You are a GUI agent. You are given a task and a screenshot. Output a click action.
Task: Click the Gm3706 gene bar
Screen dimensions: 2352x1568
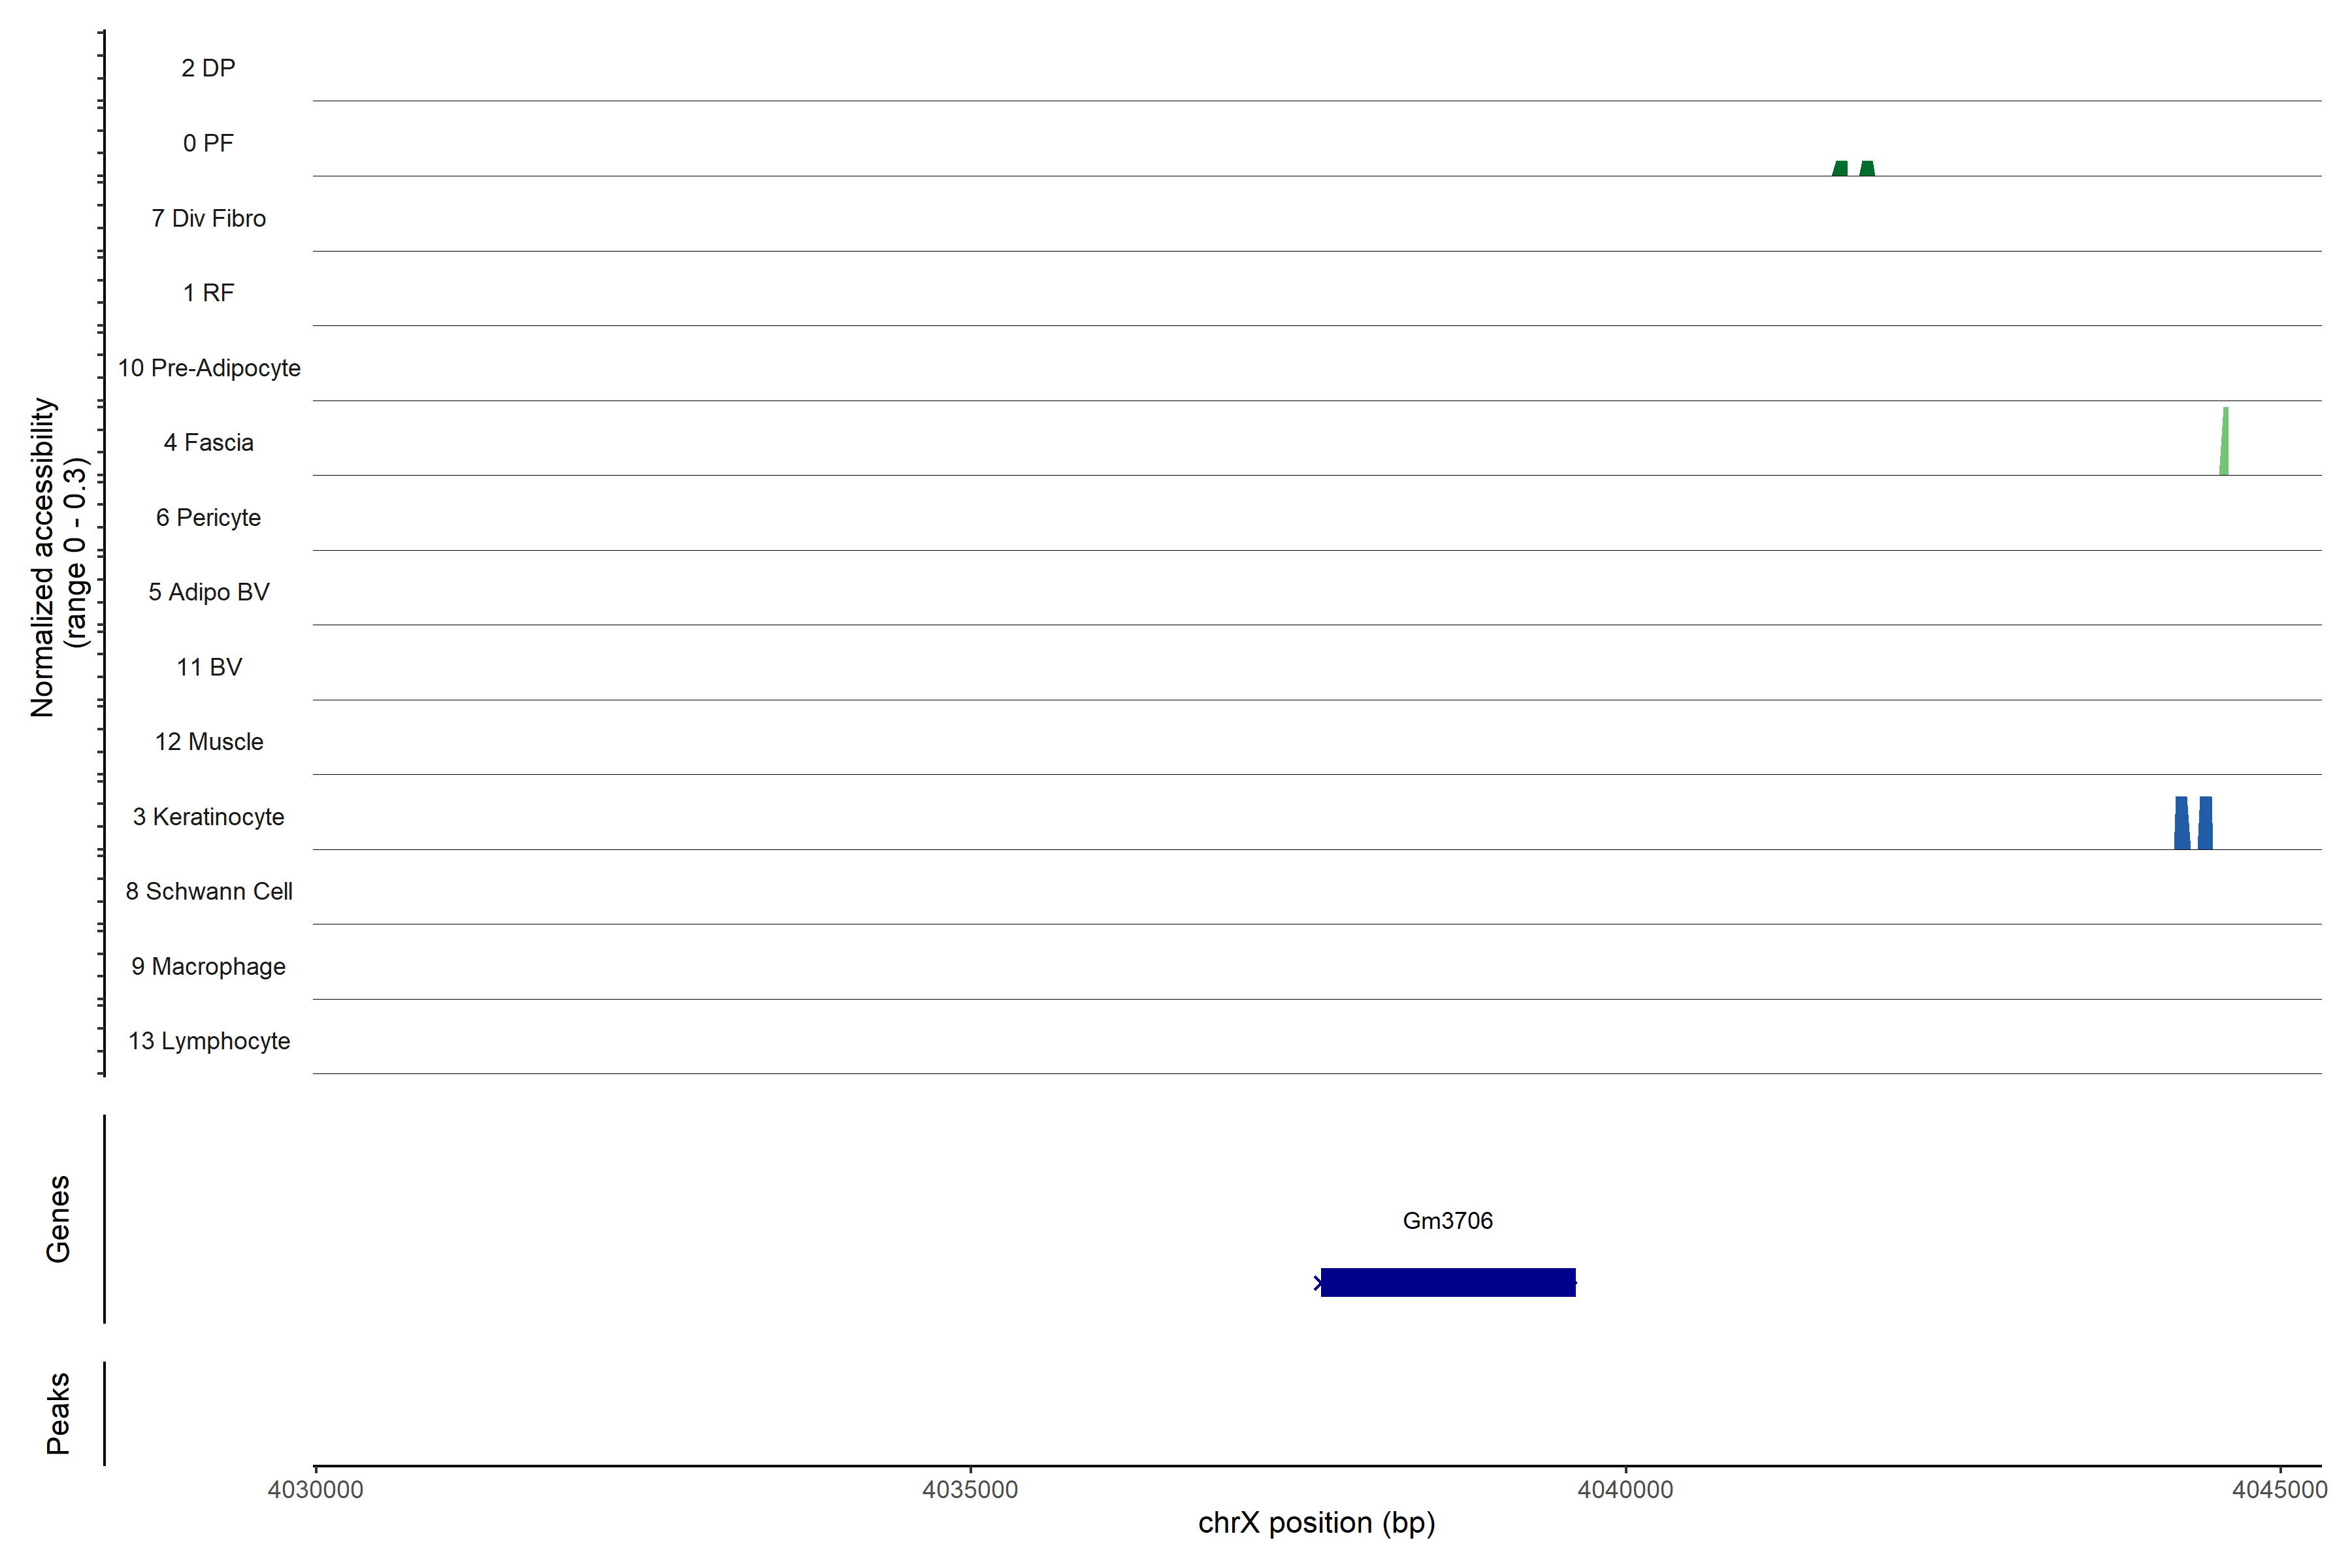pos(1447,1282)
